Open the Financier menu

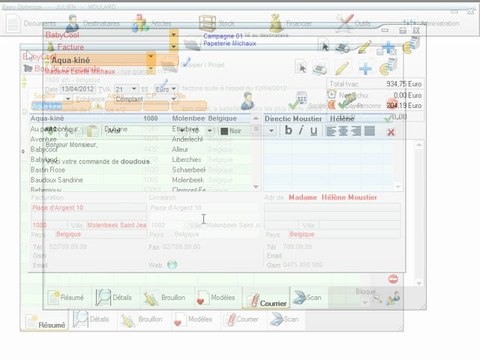pos(291,23)
